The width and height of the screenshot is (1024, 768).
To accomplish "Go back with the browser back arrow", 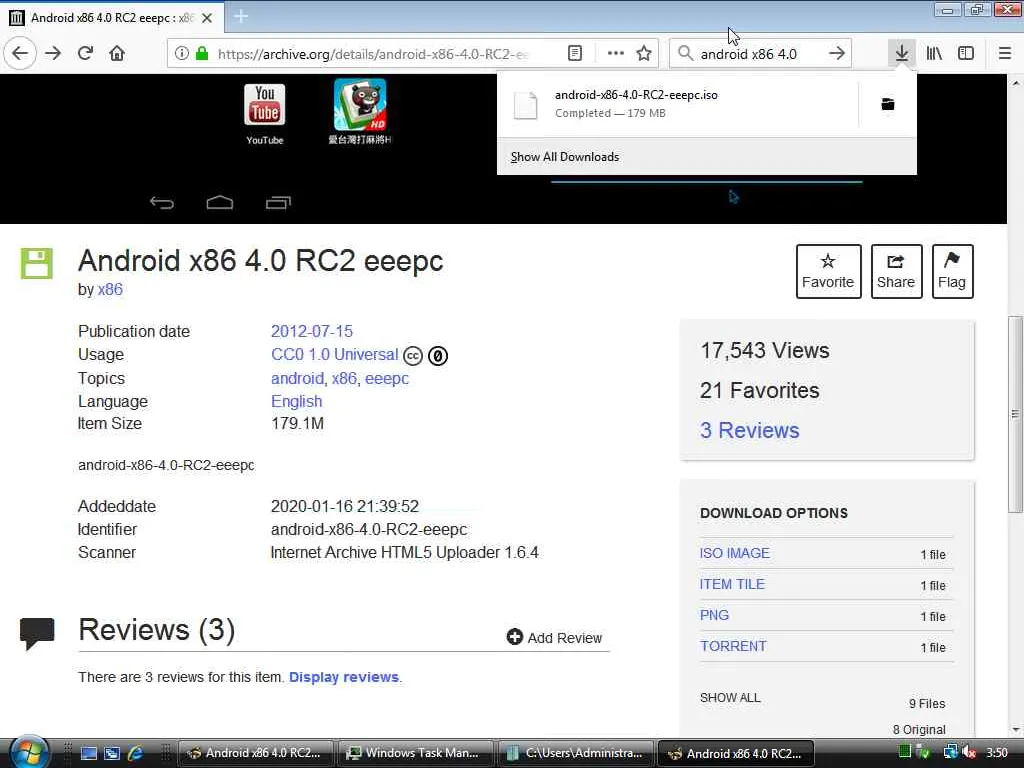I will 20,54.
